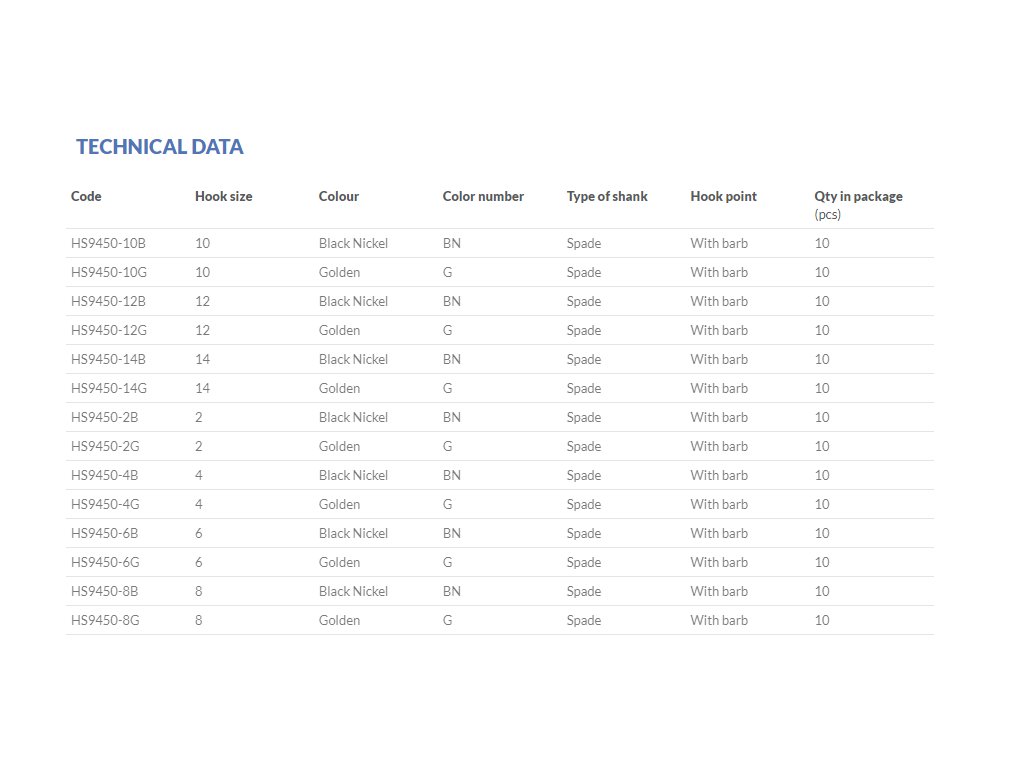Click the Color number column header
This screenshot has height=768, width=1024.
tap(483, 197)
